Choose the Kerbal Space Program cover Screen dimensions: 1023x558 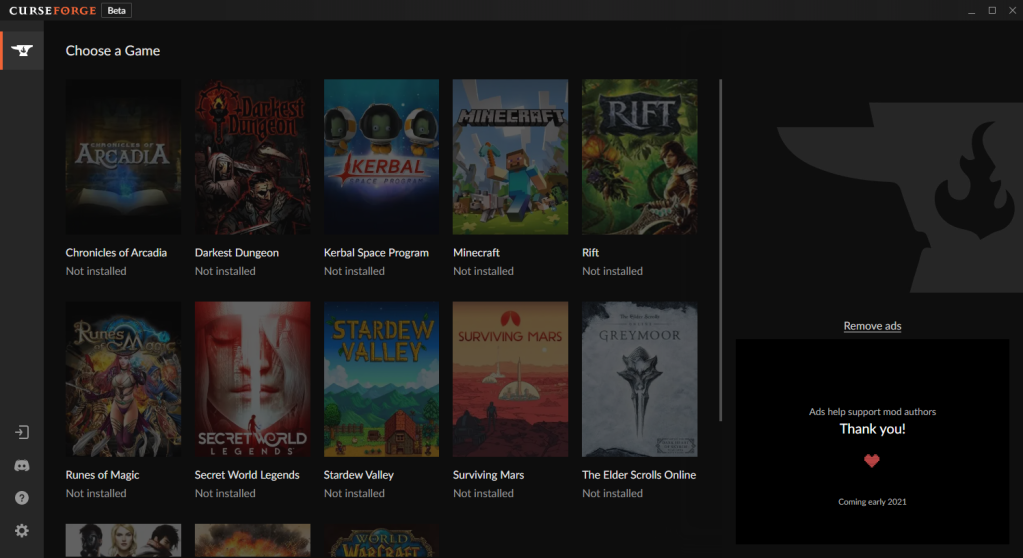click(x=382, y=157)
